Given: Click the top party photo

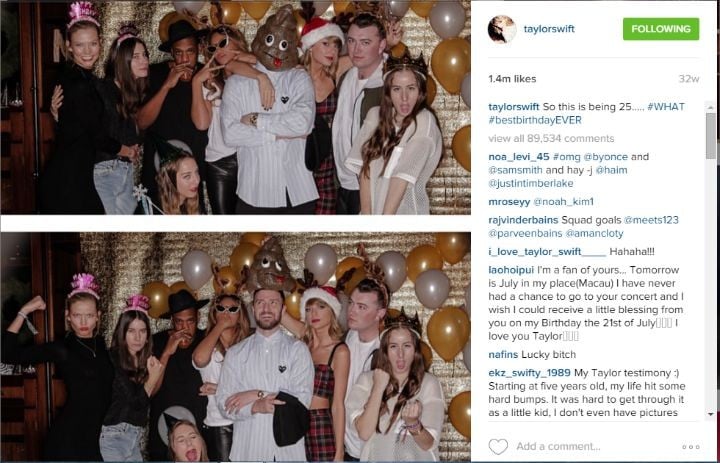Looking at the screenshot, I should (x=236, y=107).
